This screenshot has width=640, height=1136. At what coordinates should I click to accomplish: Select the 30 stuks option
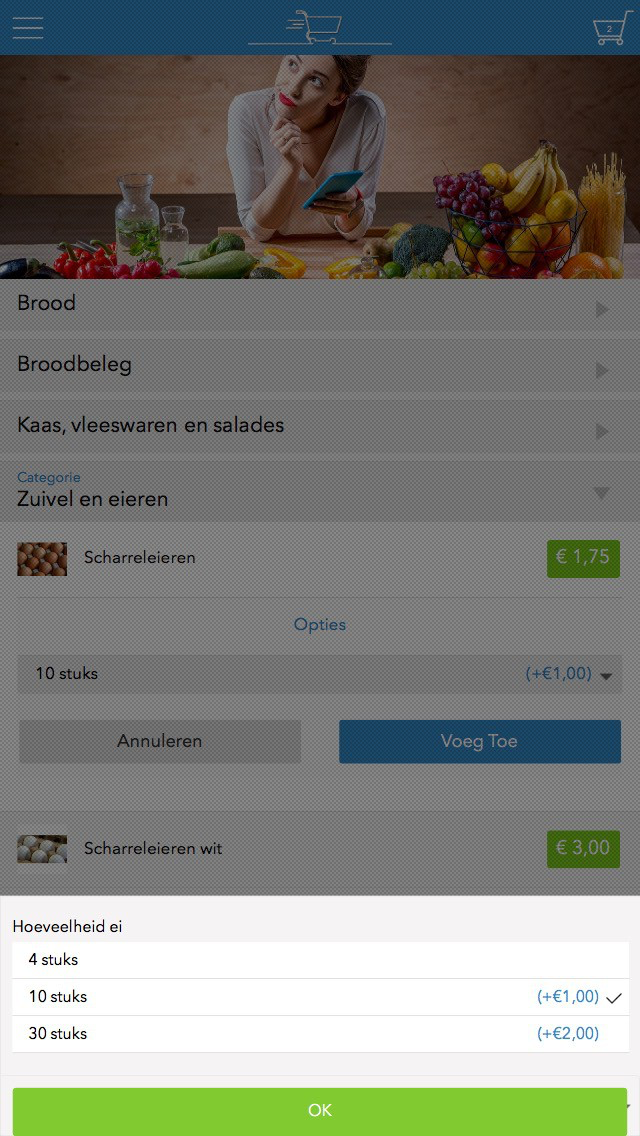(320, 1034)
